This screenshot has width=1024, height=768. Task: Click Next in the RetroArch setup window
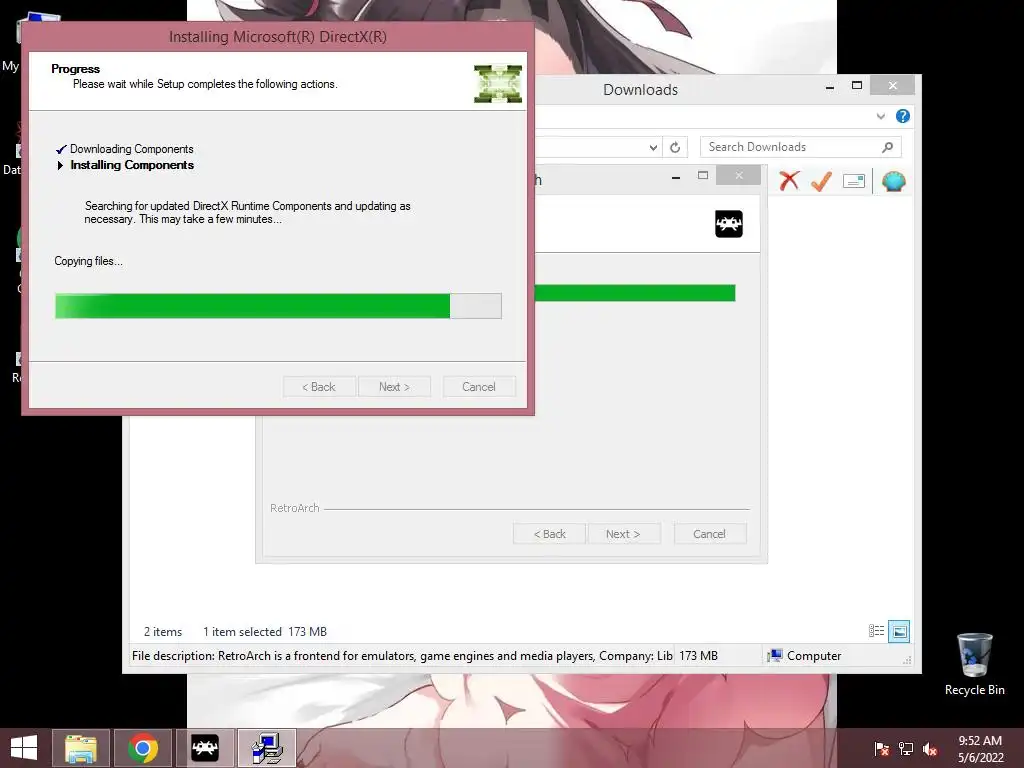pyautogui.click(x=623, y=534)
